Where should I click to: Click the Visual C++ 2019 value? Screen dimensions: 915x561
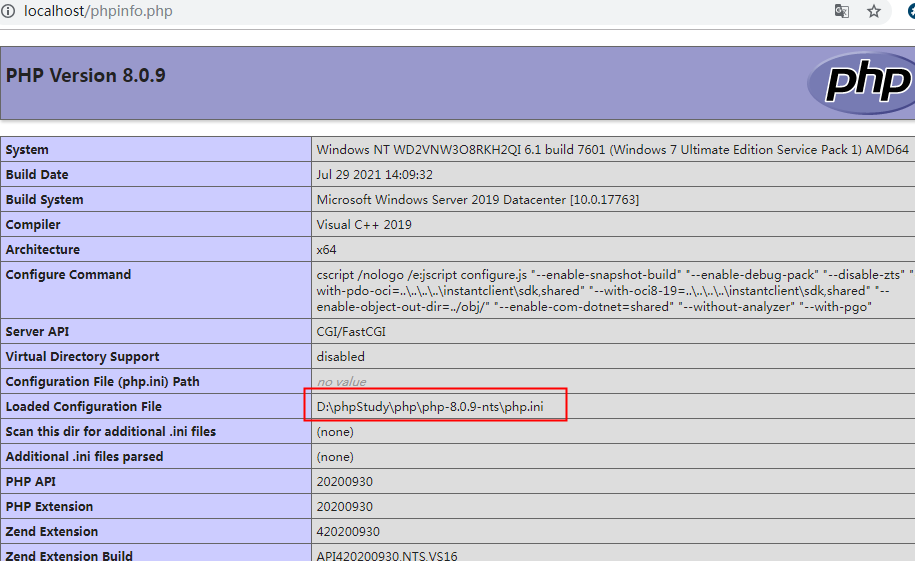tap(364, 225)
